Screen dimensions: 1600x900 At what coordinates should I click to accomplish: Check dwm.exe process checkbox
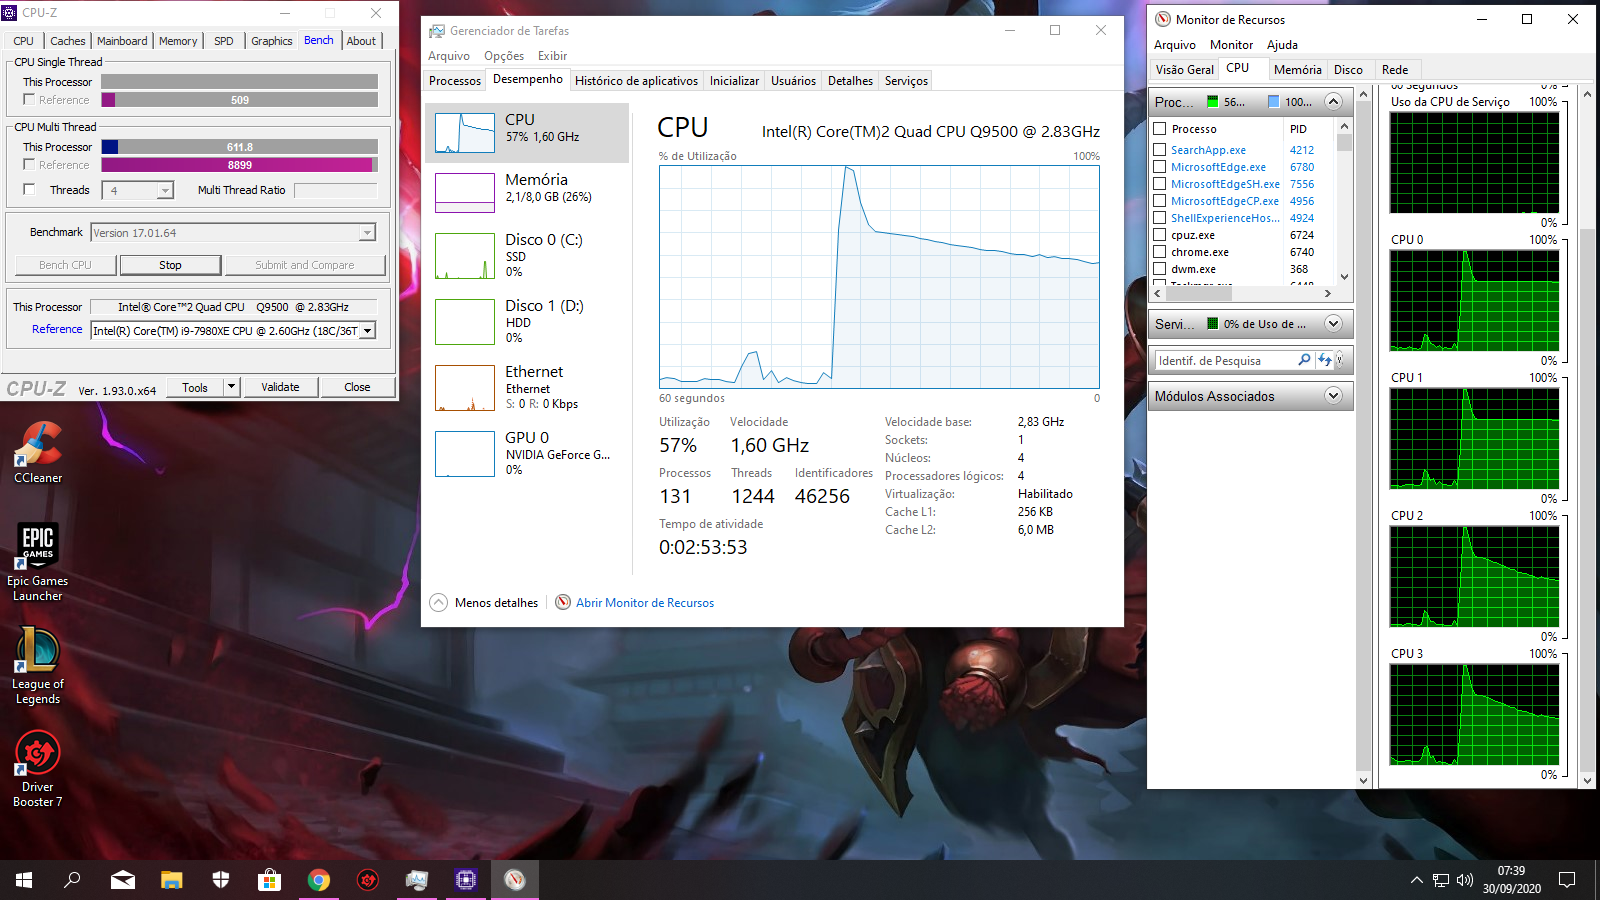point(1160,269)
